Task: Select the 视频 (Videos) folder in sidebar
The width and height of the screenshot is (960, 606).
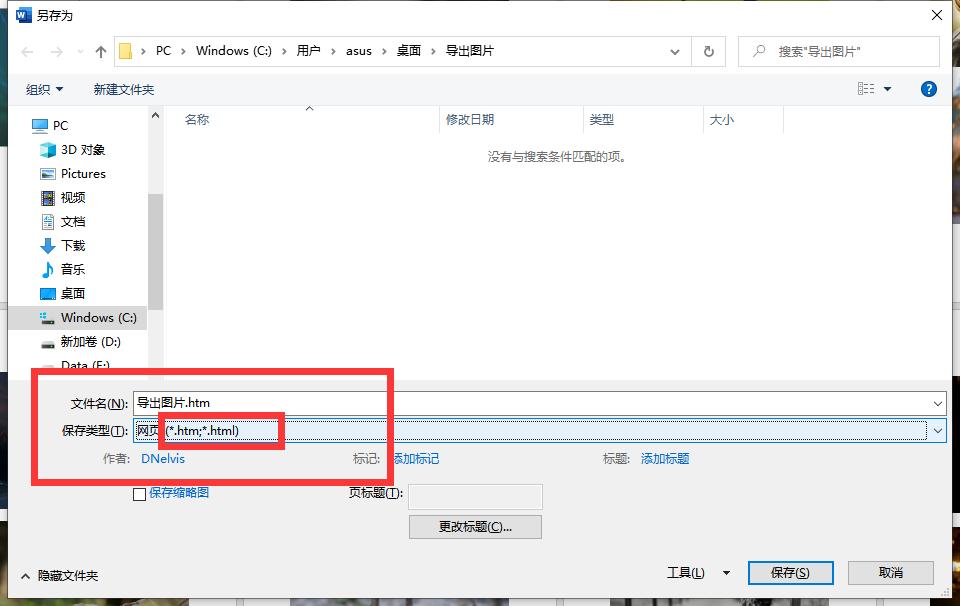Action: click(73, 197)
